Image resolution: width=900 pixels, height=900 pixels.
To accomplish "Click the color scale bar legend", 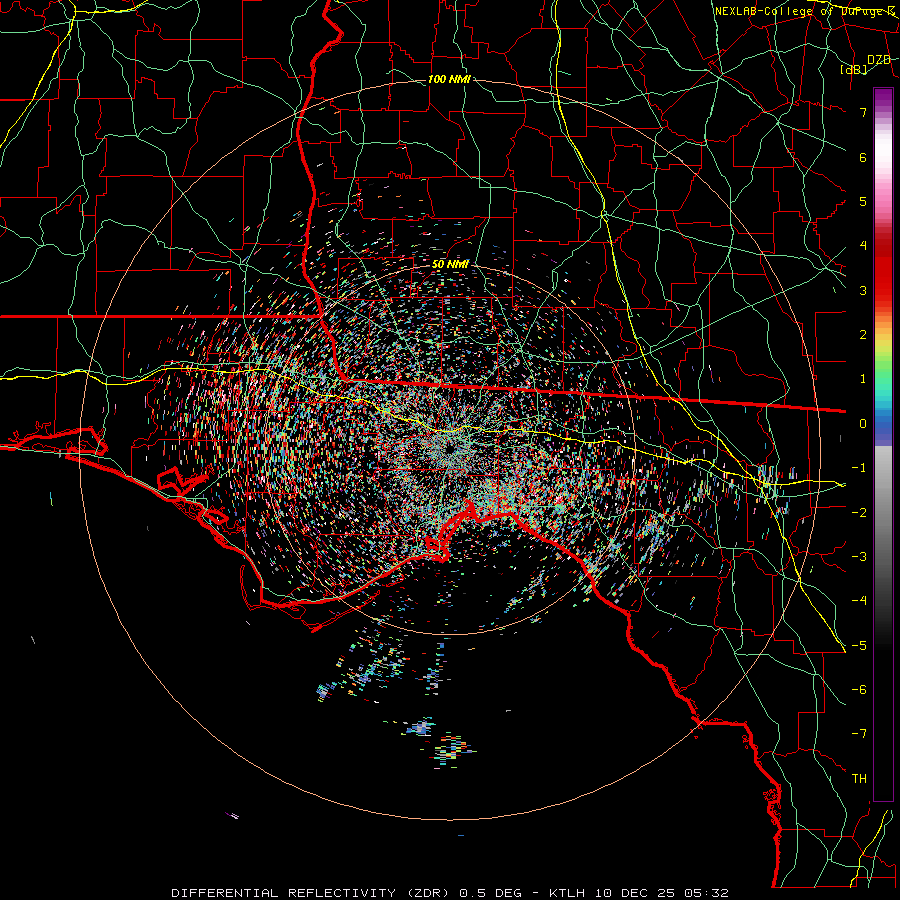I will [883, 444].
